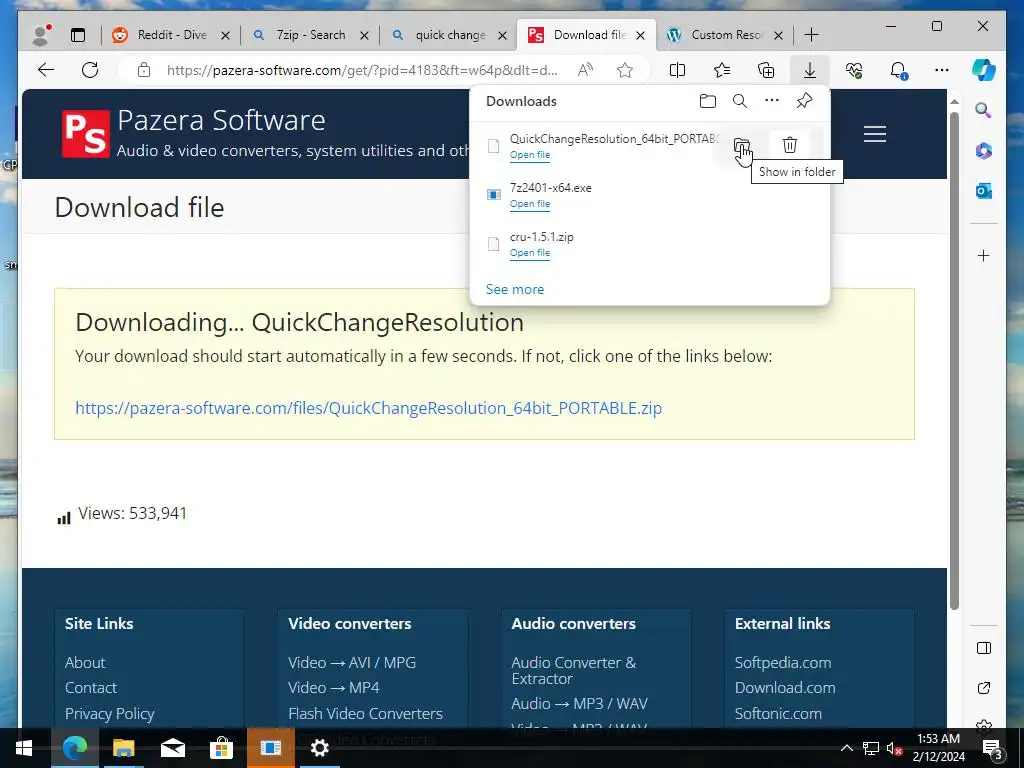Viewport: 1024px width, 768px height.
Task: Open Edge sidebar search icon
Action: click(x=984, y=110)
